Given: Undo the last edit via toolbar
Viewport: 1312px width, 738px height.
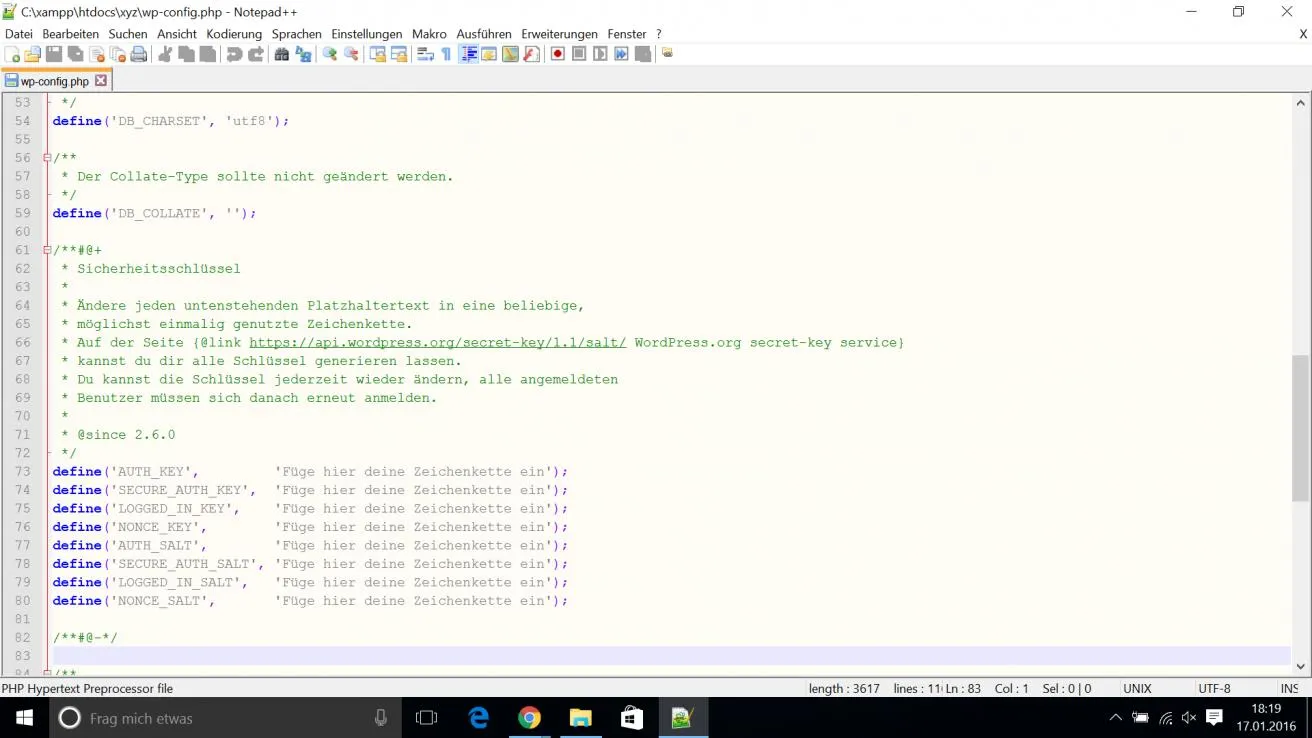Looking at the screenshot, I should [234, 54].
